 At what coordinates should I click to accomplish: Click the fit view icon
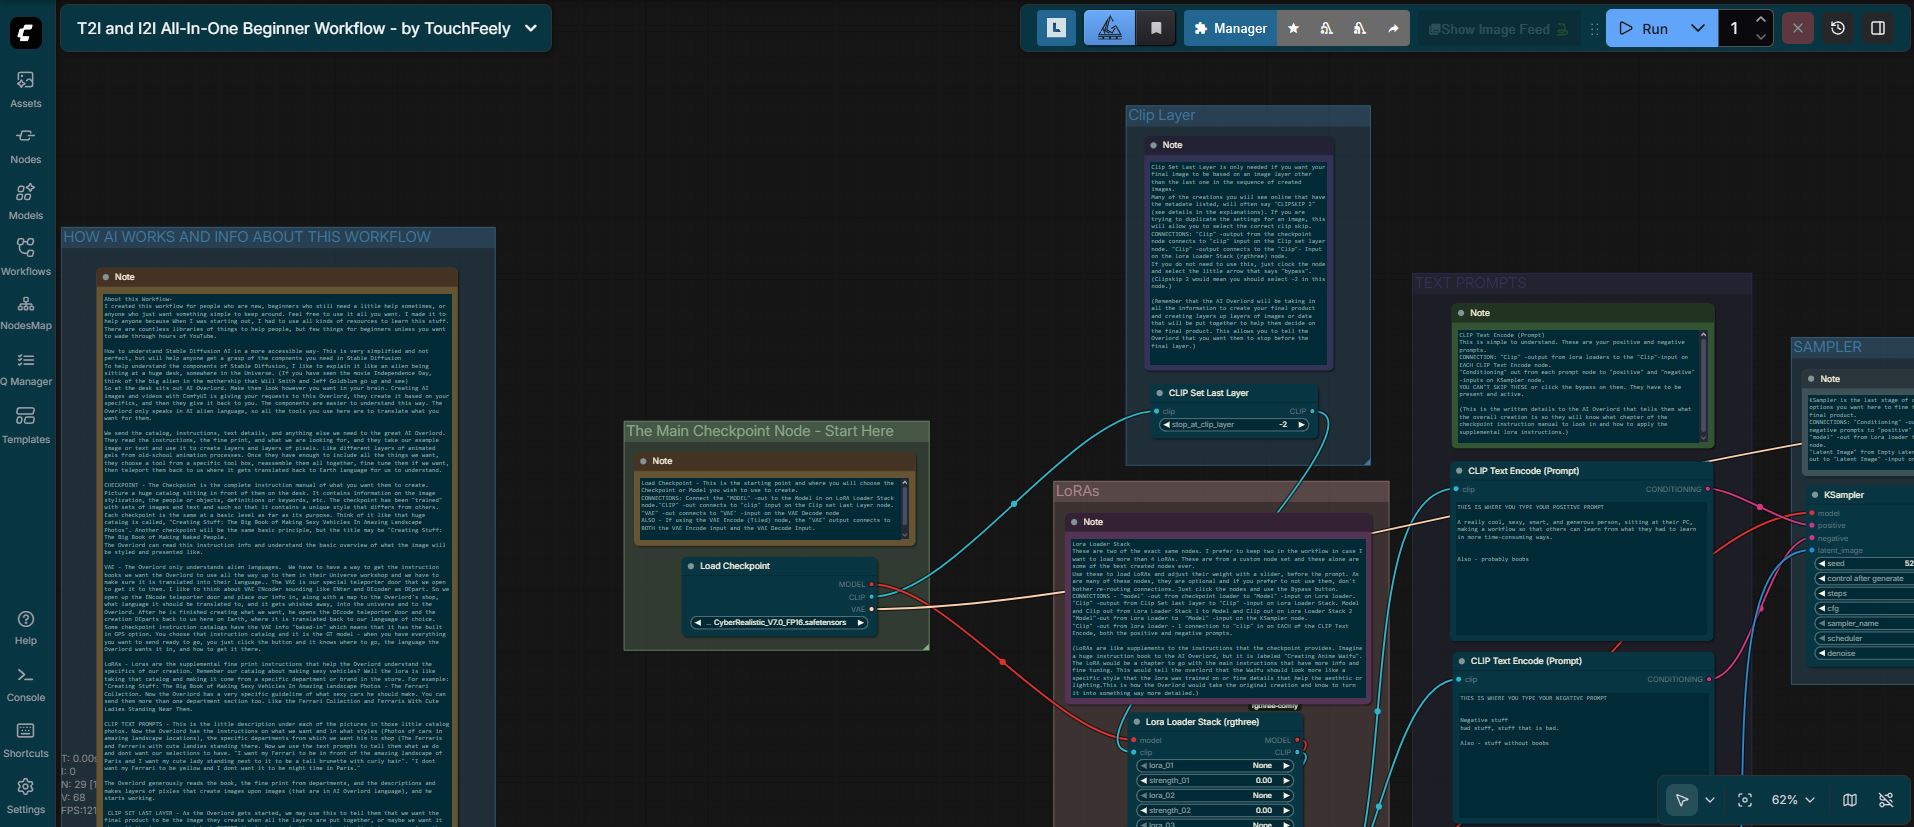point(1745,800)
